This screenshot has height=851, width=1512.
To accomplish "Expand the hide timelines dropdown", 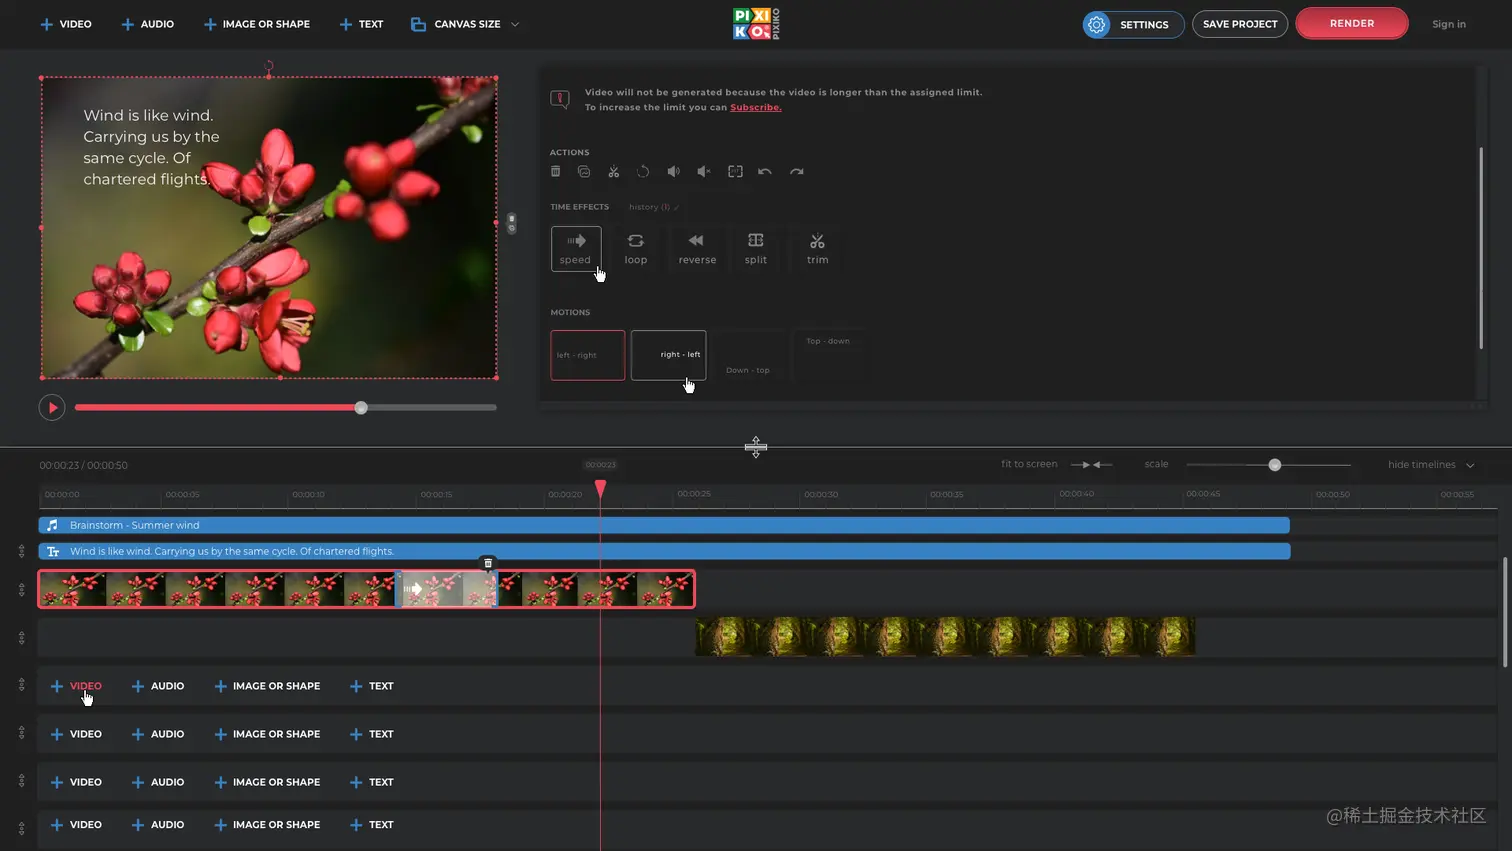I will 1431,464.
